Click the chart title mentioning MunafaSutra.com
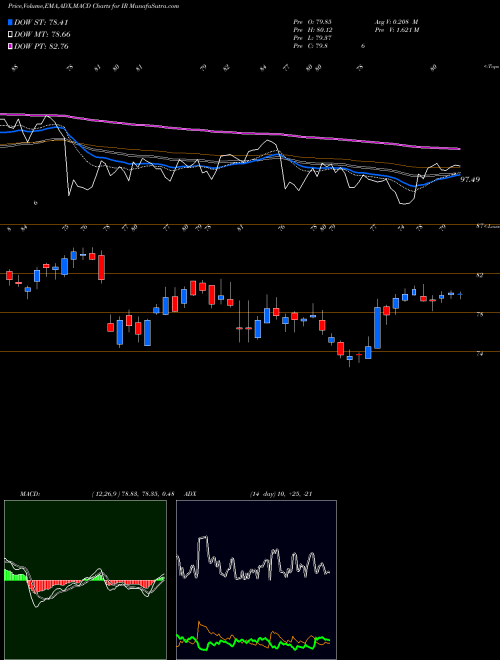 [93, 6]
